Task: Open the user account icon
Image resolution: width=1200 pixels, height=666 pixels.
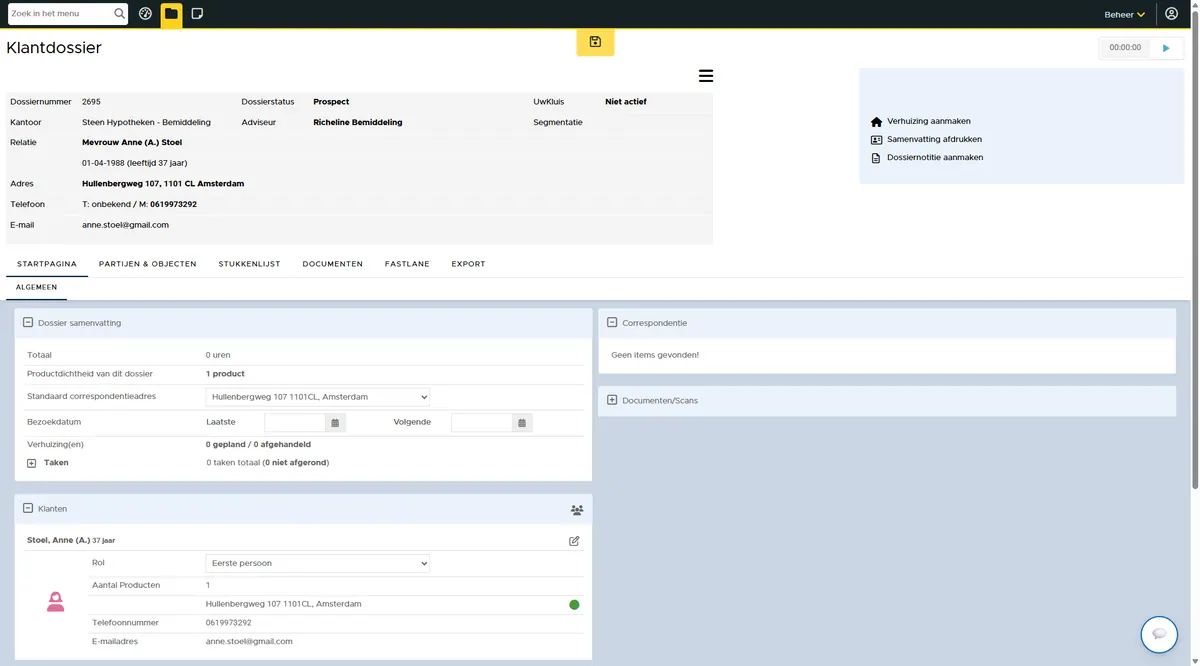Action: coord(1171,14)
